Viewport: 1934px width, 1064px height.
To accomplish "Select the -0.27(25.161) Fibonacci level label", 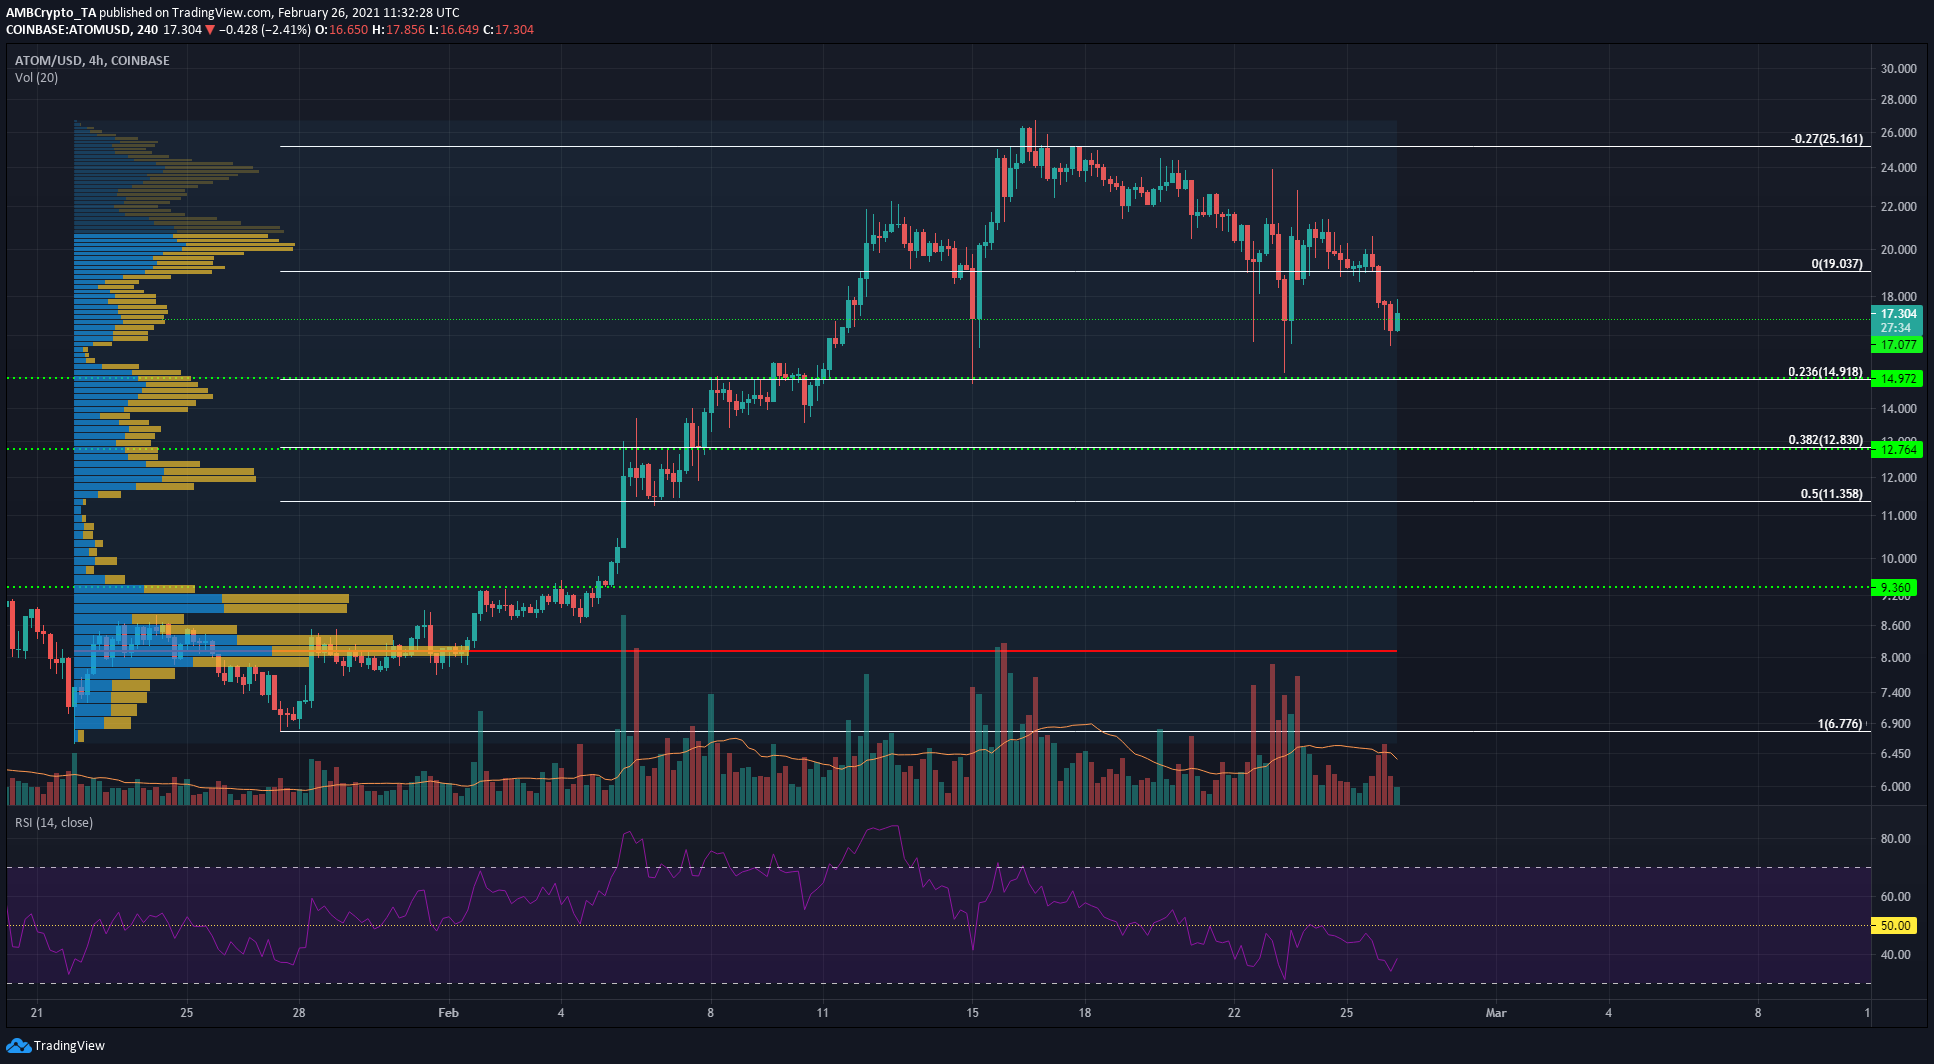I will (x=1827, y=139).
